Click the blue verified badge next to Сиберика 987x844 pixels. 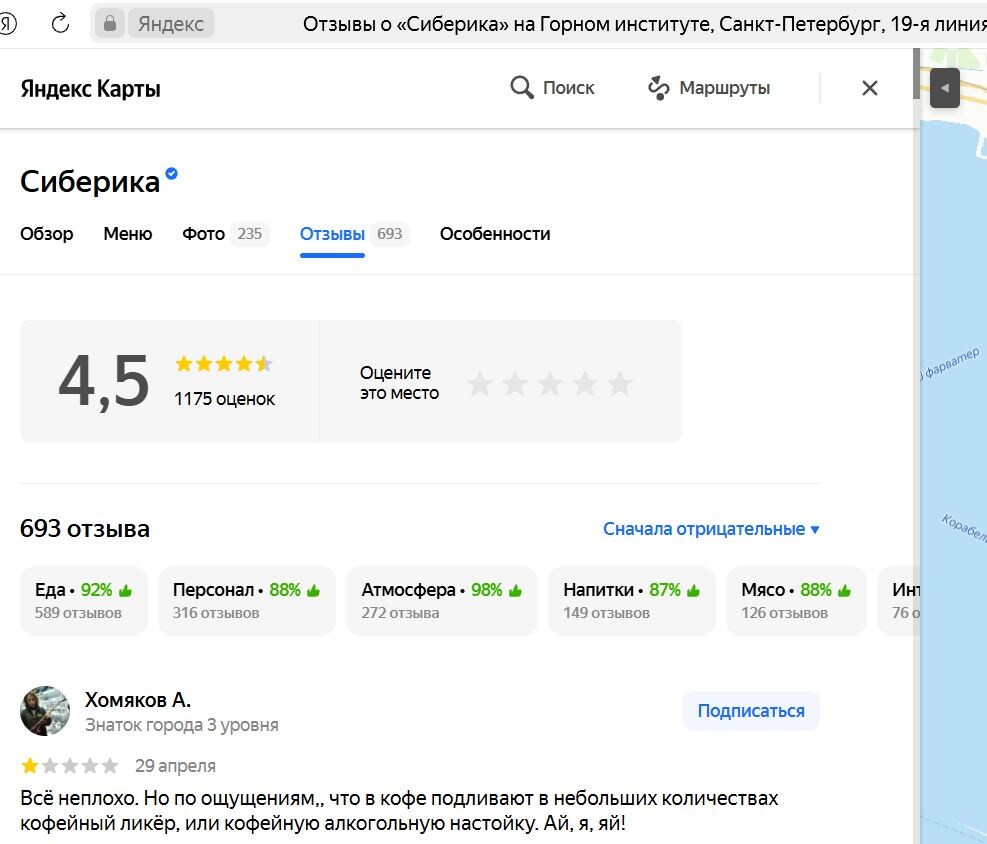171,172
